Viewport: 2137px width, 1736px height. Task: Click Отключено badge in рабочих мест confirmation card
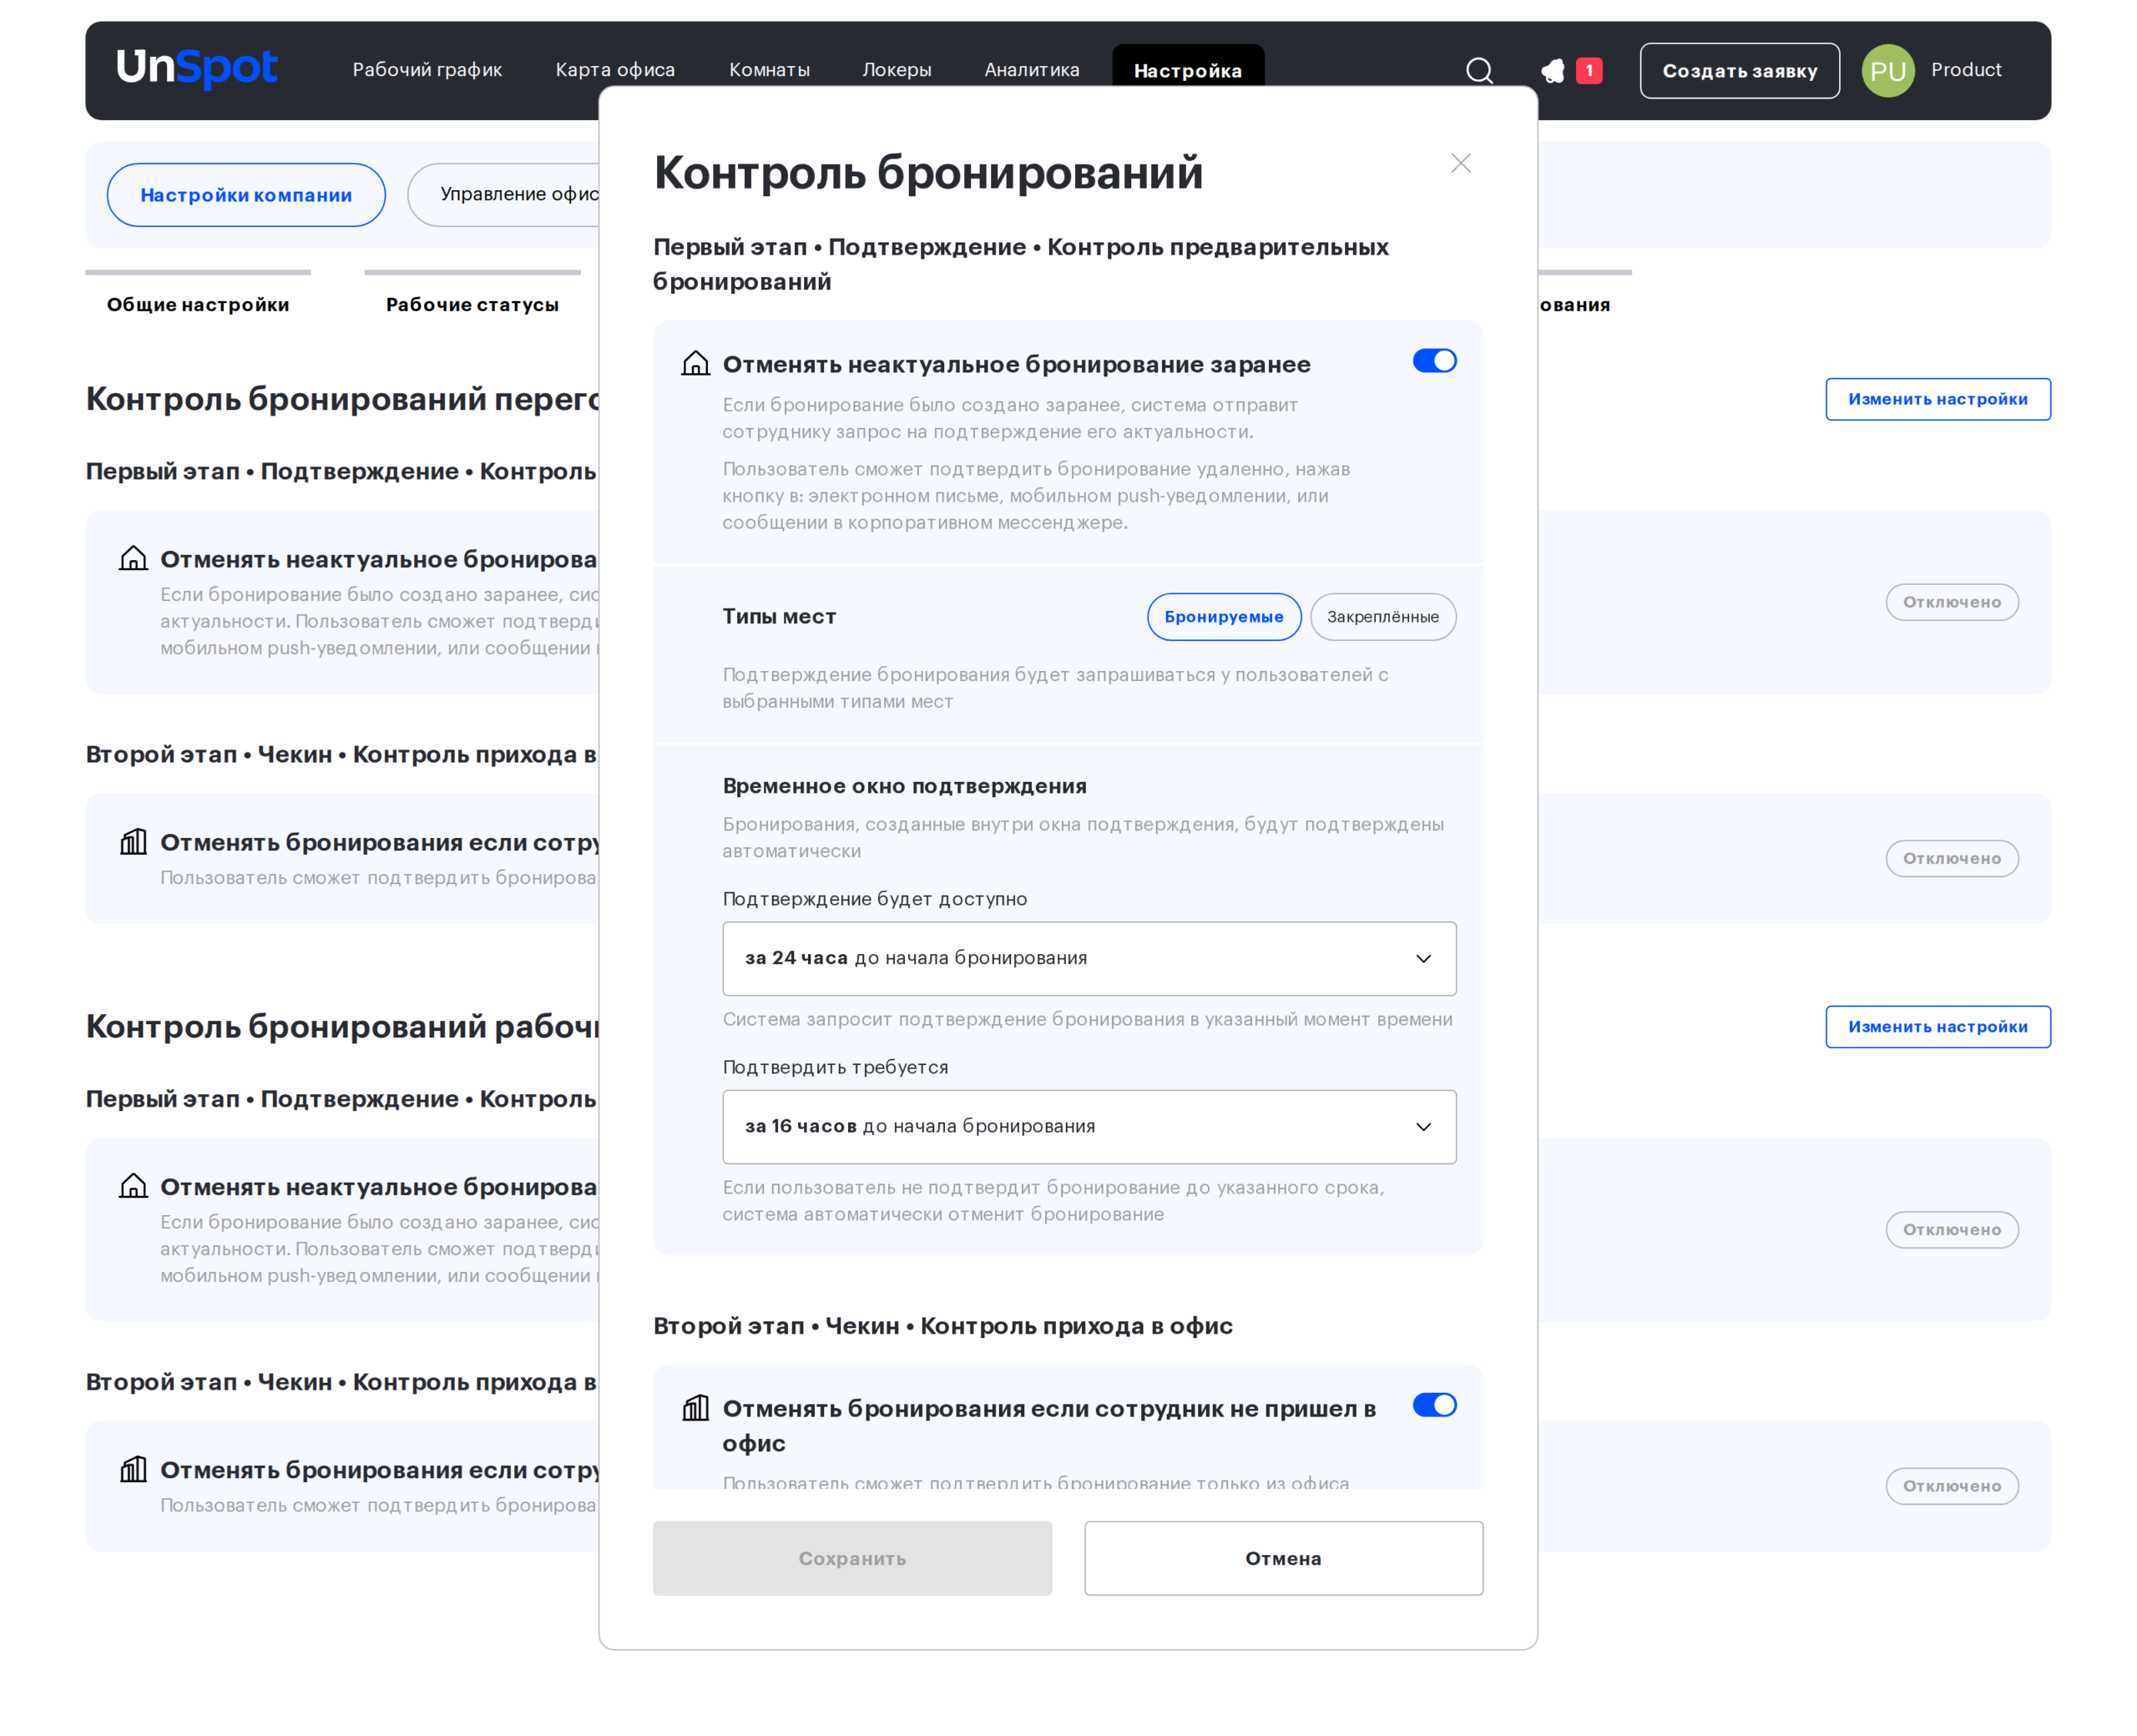(1951, 1229)
